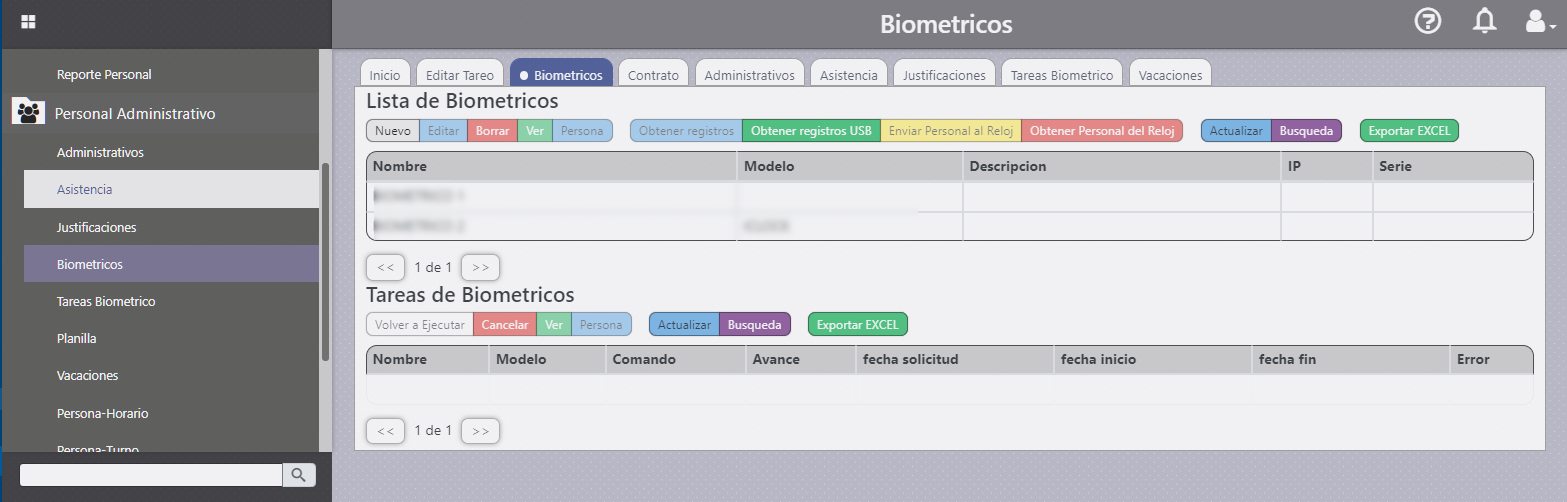Screen dimensions: 1567x502
Task: Open the Tareas Biometrico tab
Action: (1061, 75)
